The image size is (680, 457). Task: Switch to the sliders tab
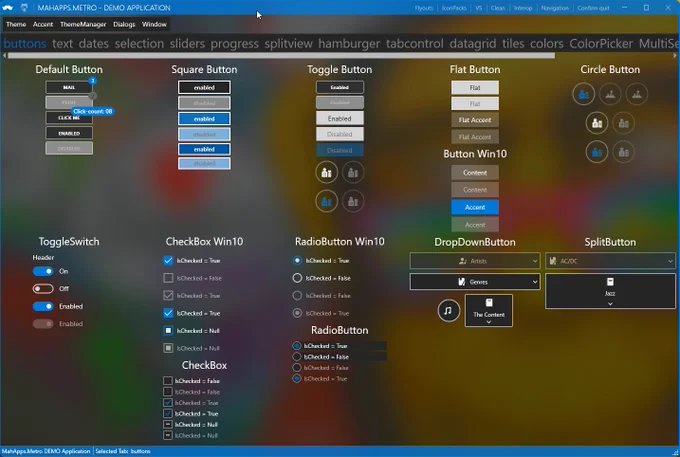coord(187,44)
